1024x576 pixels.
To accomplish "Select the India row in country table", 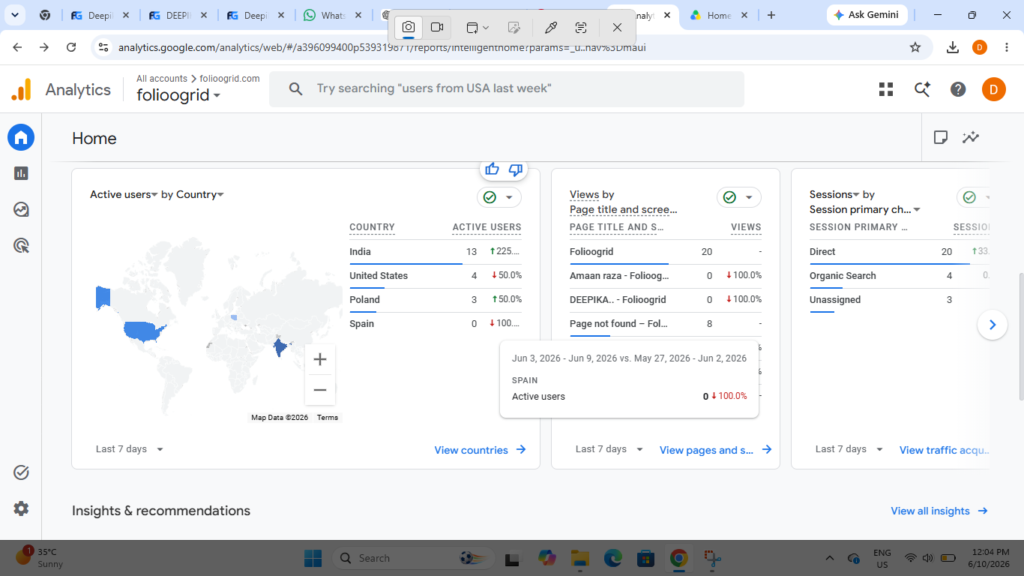I will [435, 251].
